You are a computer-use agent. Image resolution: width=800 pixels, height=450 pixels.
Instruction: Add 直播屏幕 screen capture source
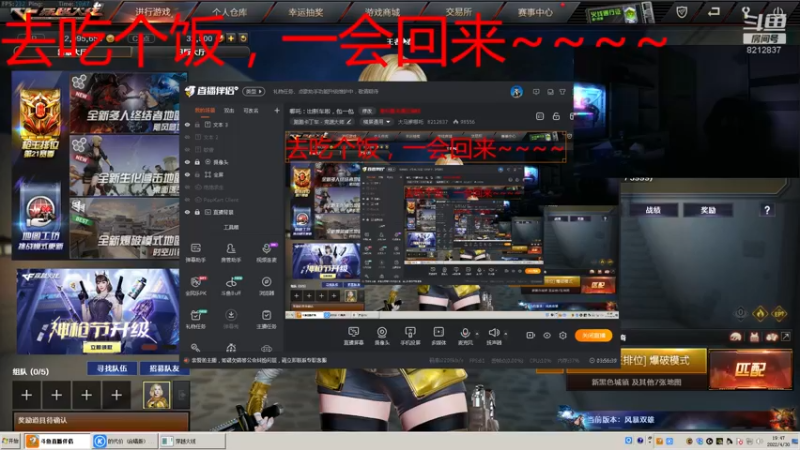353,336
